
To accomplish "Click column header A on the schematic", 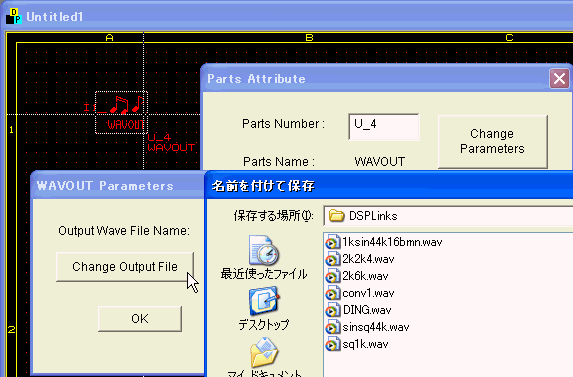I will [x=109, y=37].
